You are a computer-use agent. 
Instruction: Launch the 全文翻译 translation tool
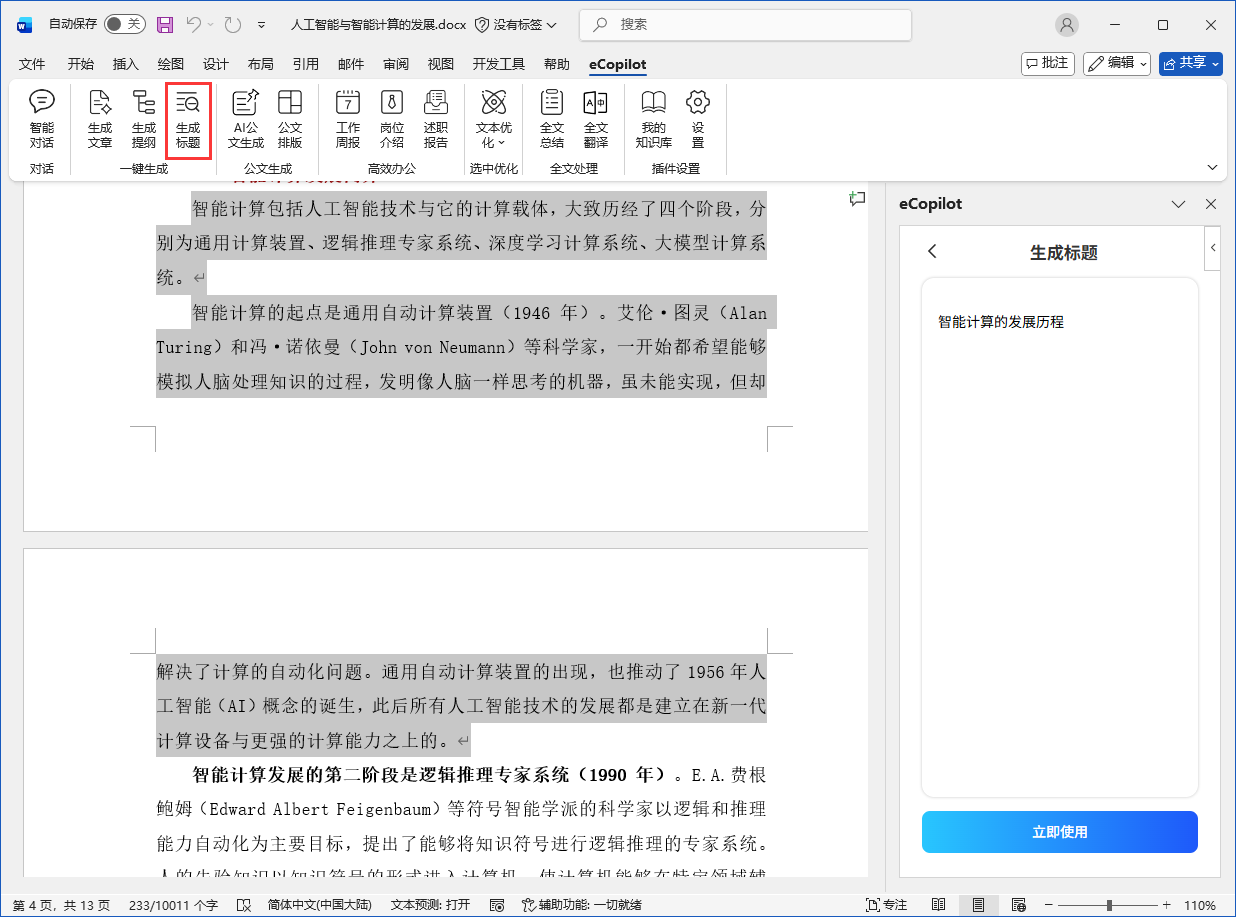click(596, 119)
